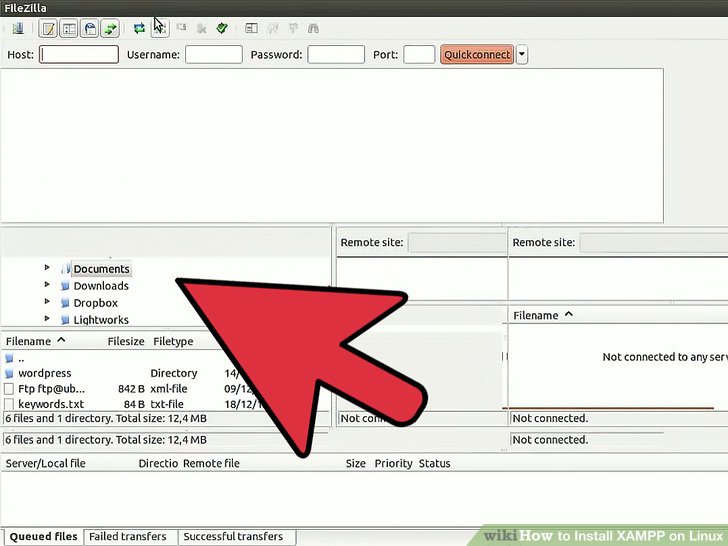Toggle the transfer queue display

[110, 29]
